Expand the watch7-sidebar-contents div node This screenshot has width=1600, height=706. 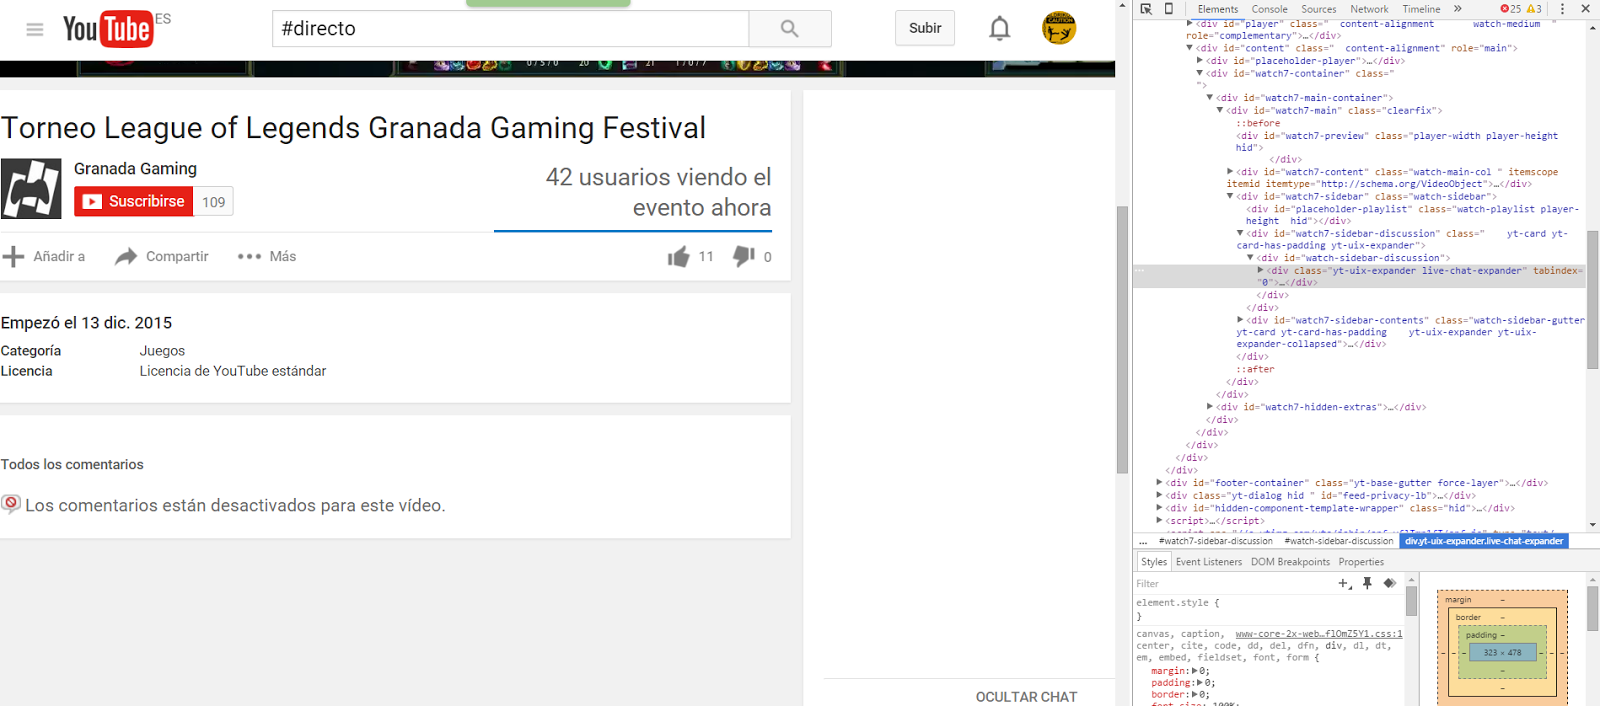(x=1240, y=320)
